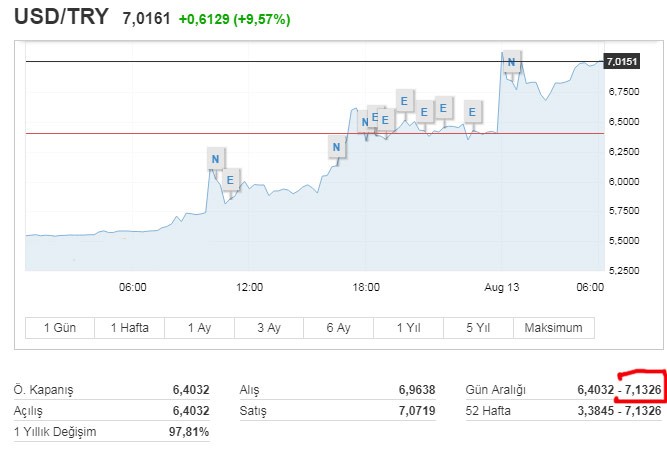Click the green +0,6129 (+9,57%) change
This screenshot has height=462, width=667.
234,20
